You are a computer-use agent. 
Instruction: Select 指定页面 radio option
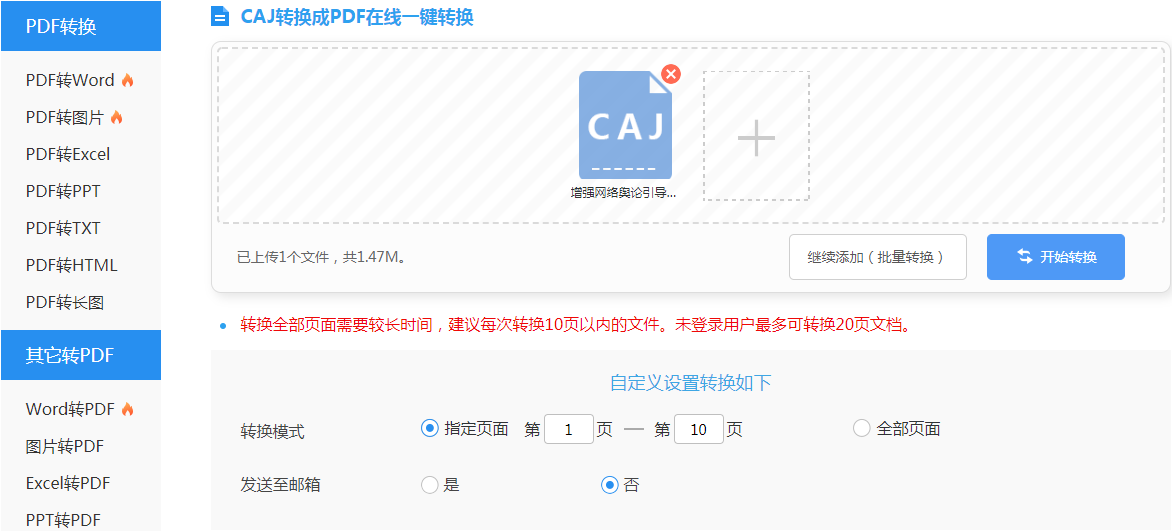point(429,429)
